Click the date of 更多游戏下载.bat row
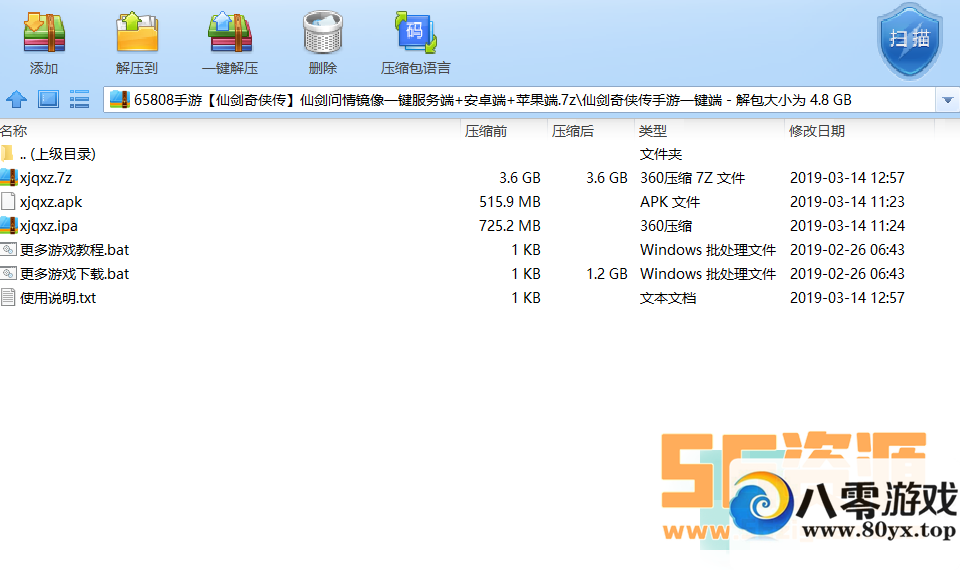This screenshot has height=570, width=960. pos(847,274)
